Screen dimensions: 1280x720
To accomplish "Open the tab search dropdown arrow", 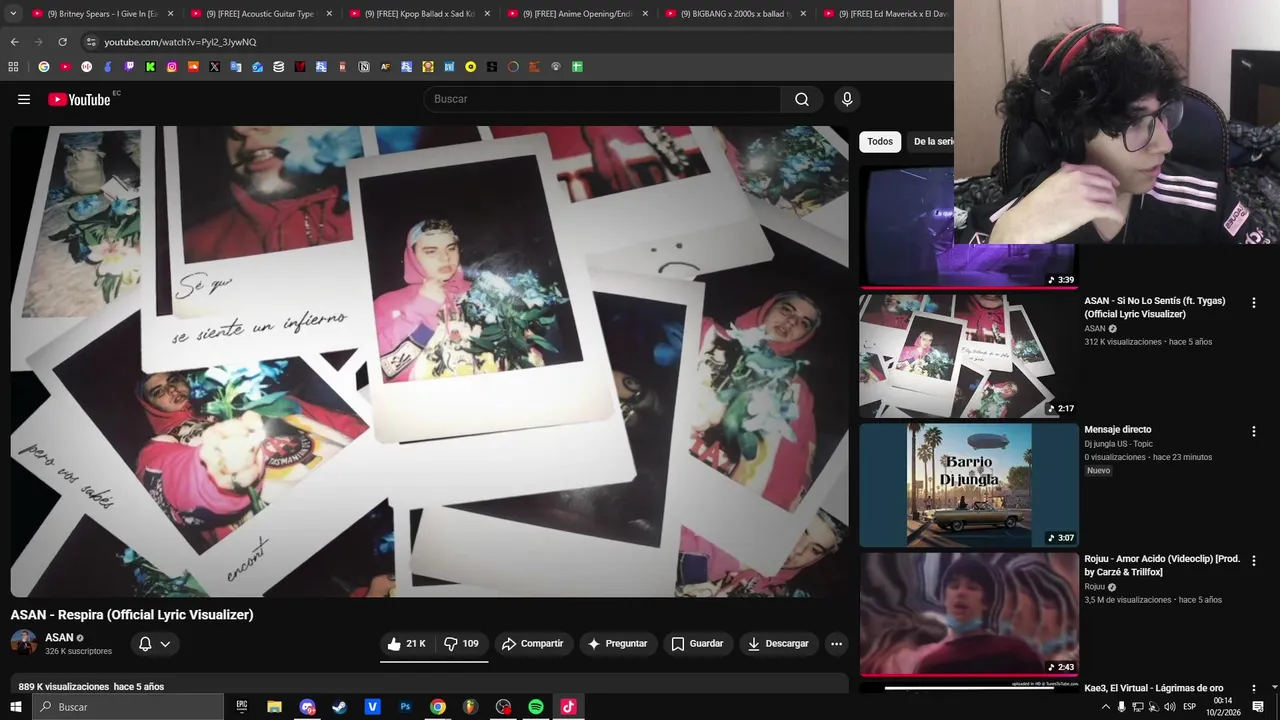I will pyautogui.click(x=13, y=14).
